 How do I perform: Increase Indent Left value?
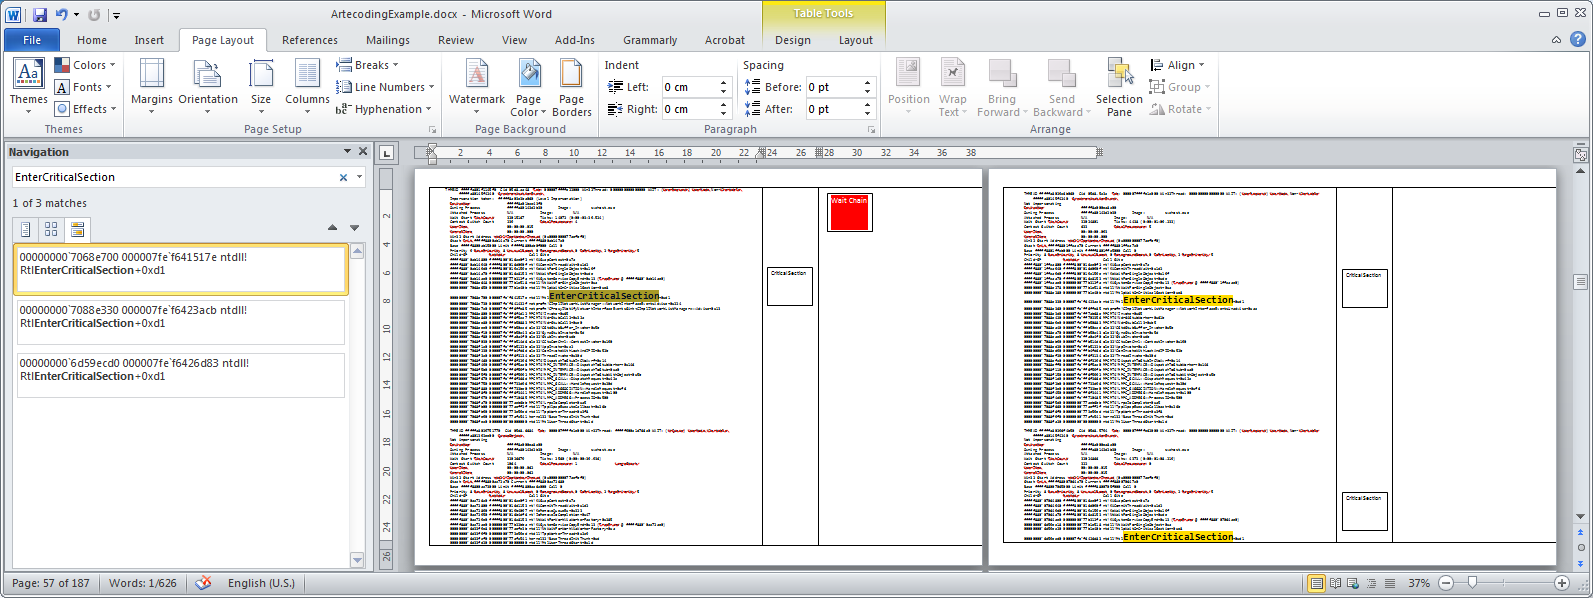[x=724, y=83]
